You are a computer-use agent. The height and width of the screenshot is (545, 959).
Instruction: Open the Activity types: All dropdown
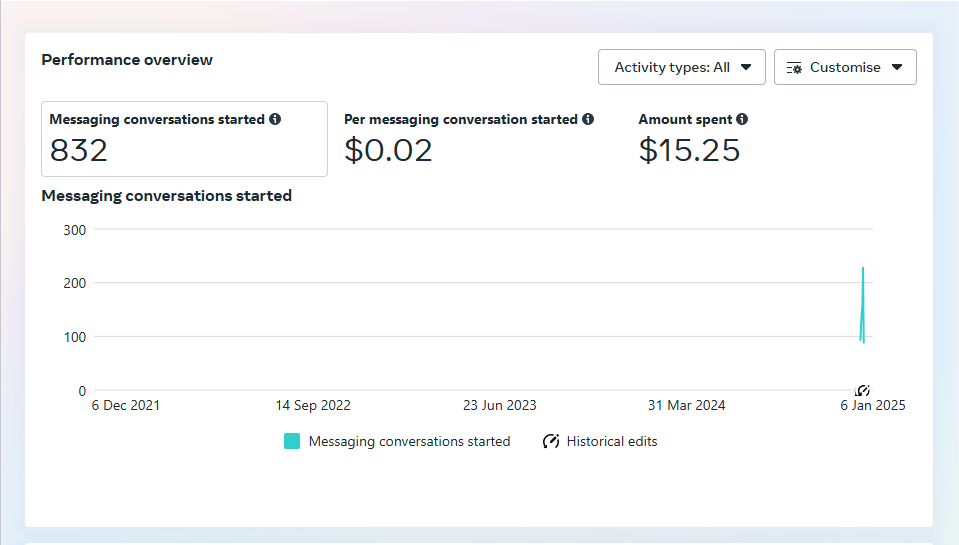pyautogui.click(x=681, y=68)
